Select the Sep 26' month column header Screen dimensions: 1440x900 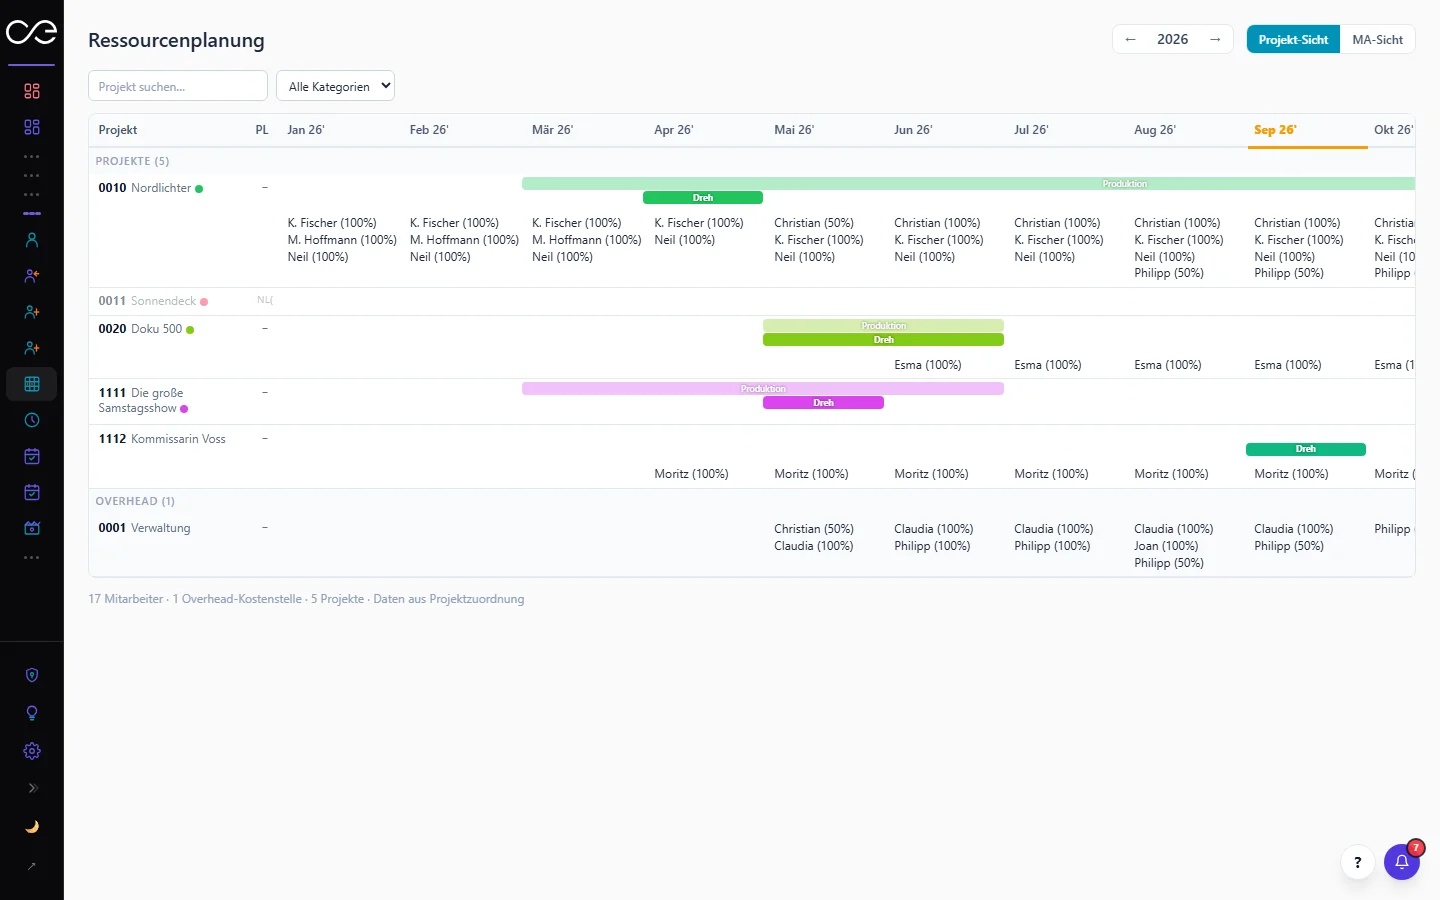point(1308,130)
